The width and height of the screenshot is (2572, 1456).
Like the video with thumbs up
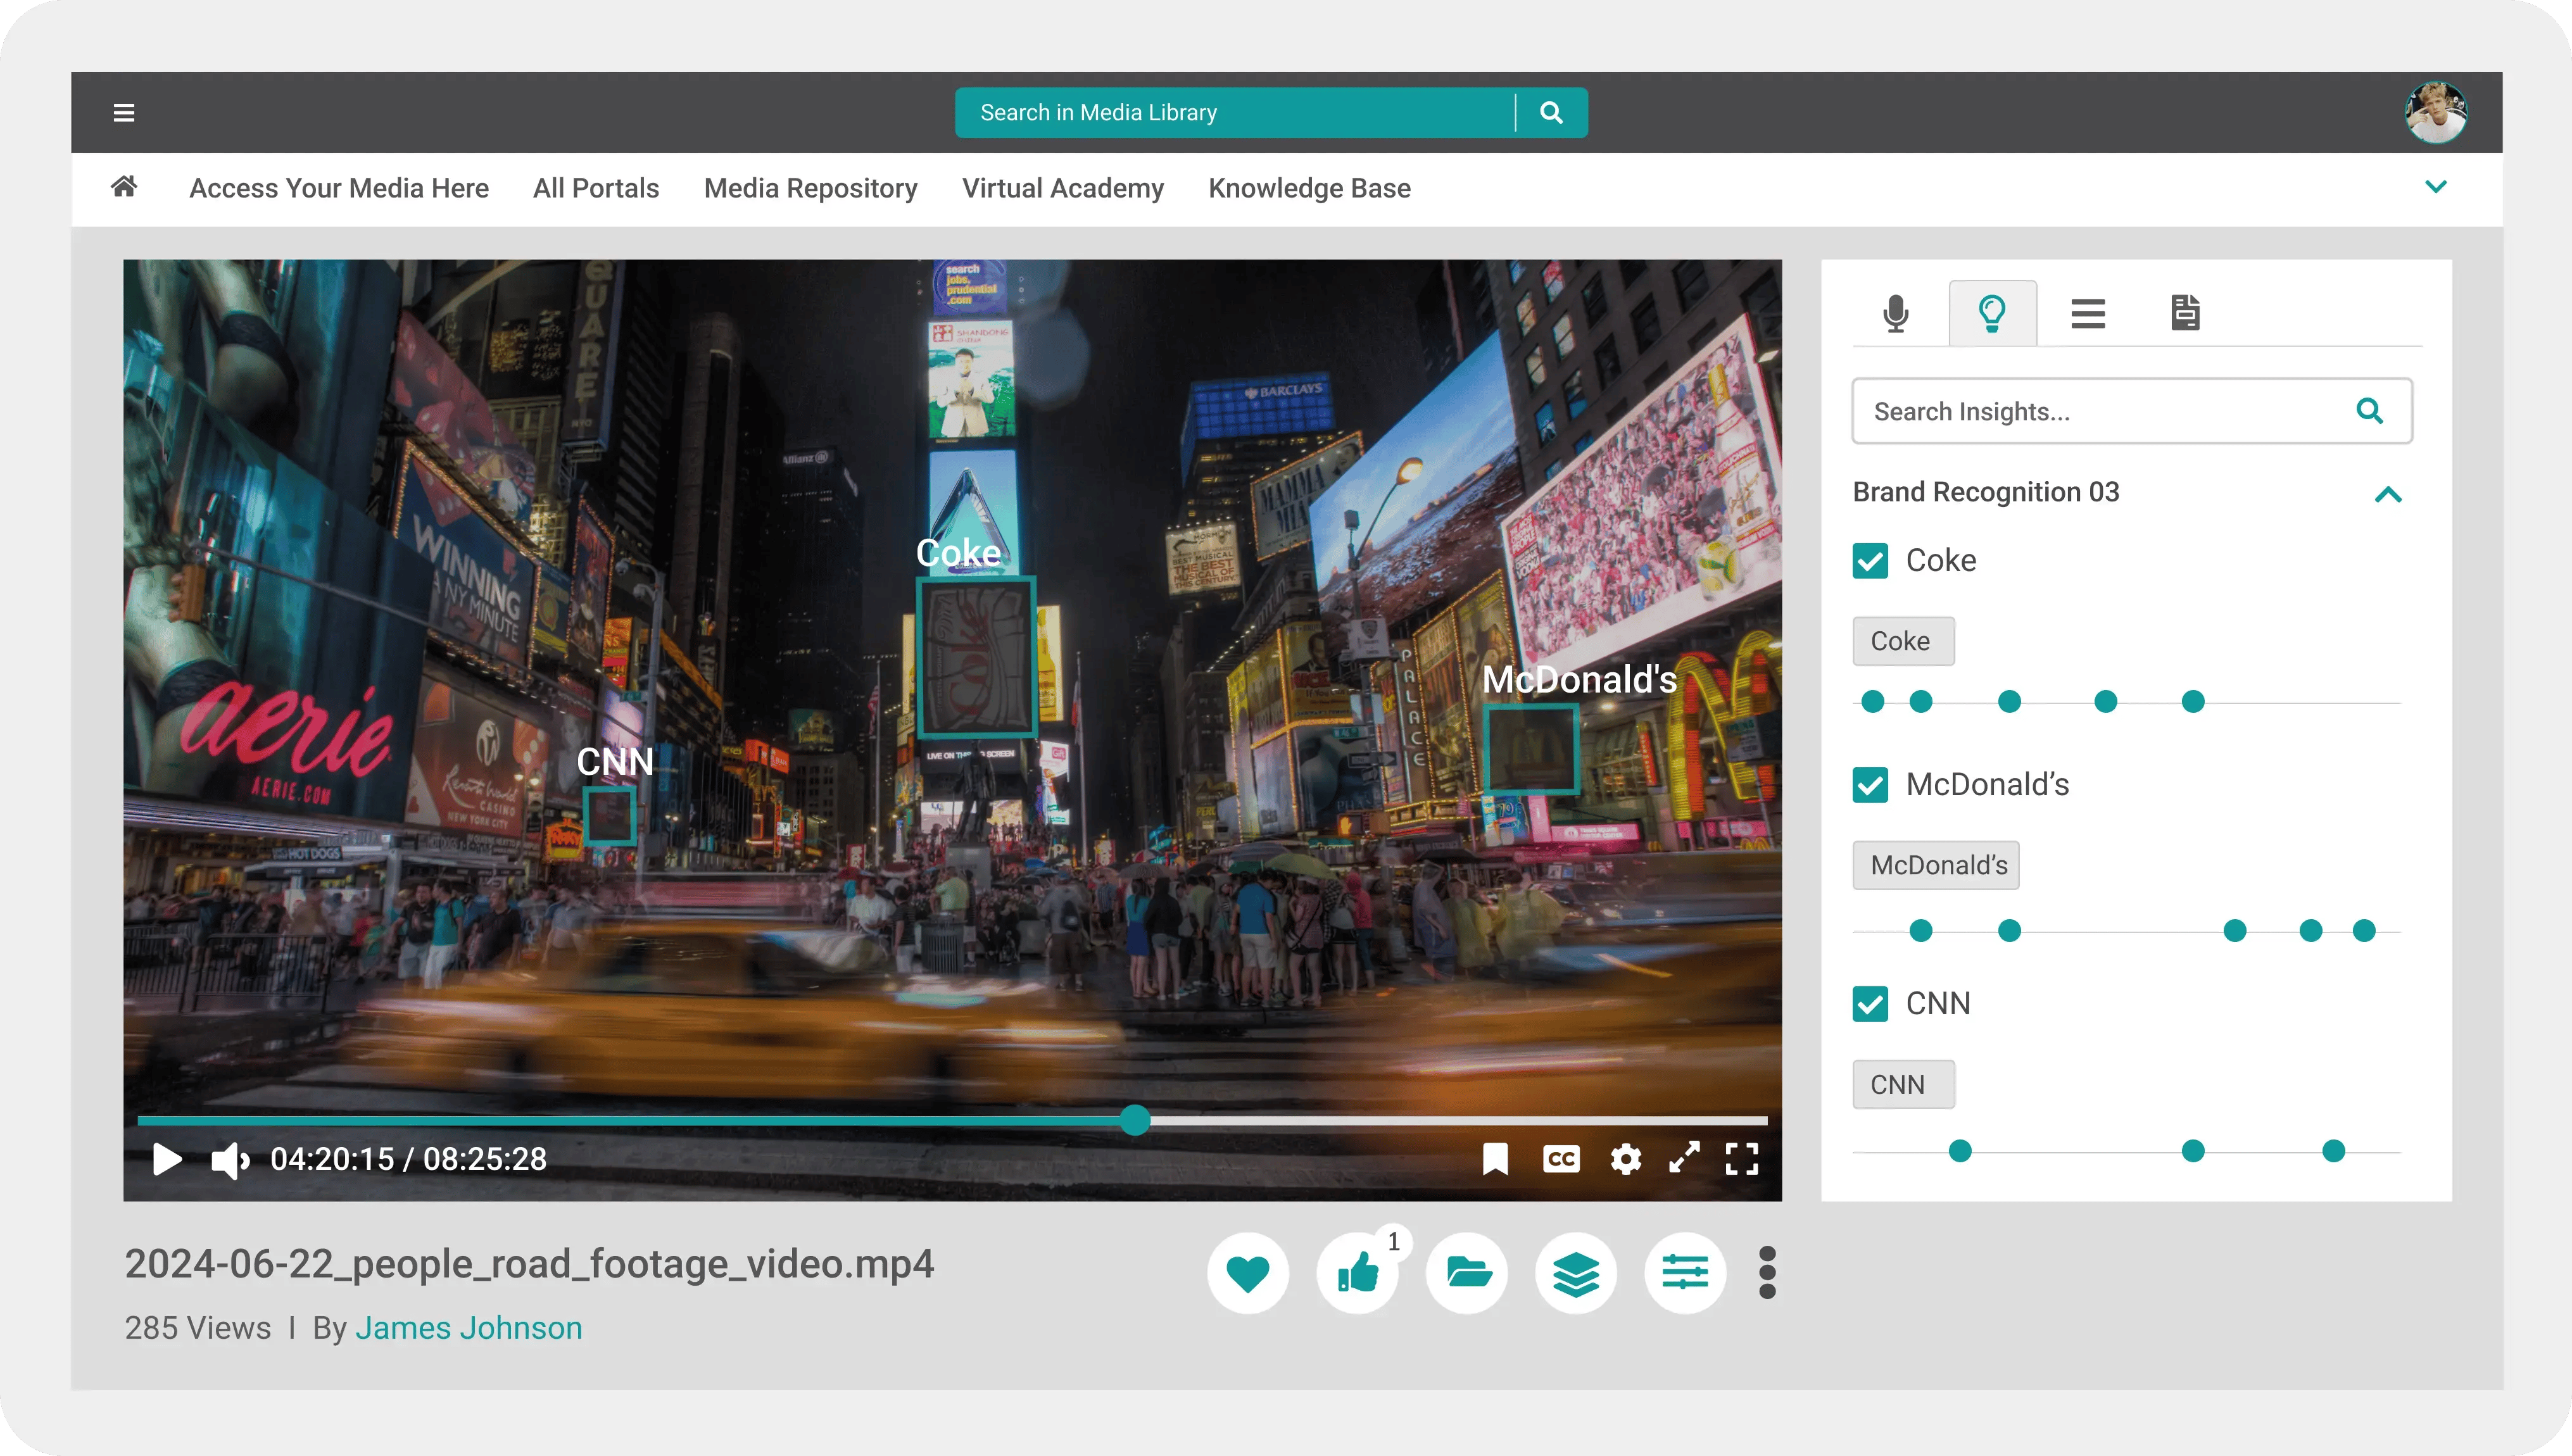pos(1357,1273)
